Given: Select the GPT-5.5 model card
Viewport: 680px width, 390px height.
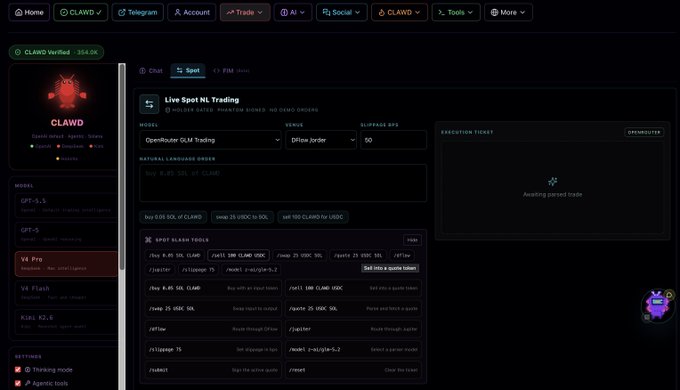Looking at the screenshot, I should coord(66,205).
